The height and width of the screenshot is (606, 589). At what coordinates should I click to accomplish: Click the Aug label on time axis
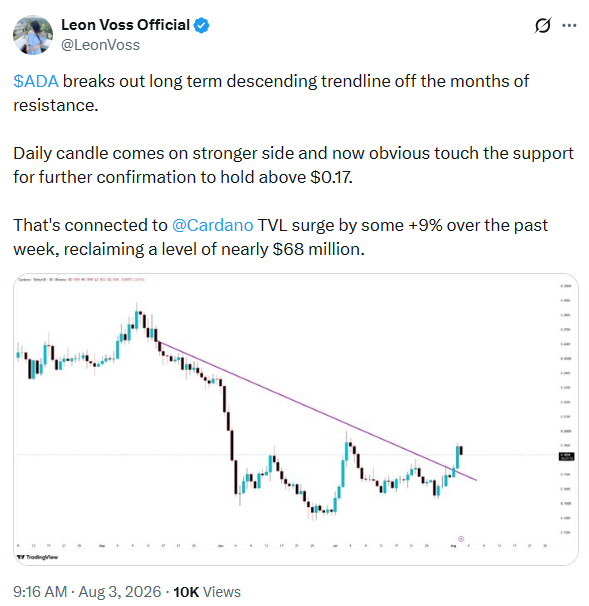pyautogui.click(x=453, y=546)
